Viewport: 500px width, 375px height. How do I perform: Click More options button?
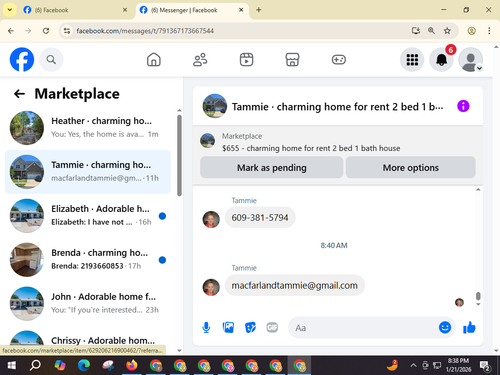coord(411,167)
